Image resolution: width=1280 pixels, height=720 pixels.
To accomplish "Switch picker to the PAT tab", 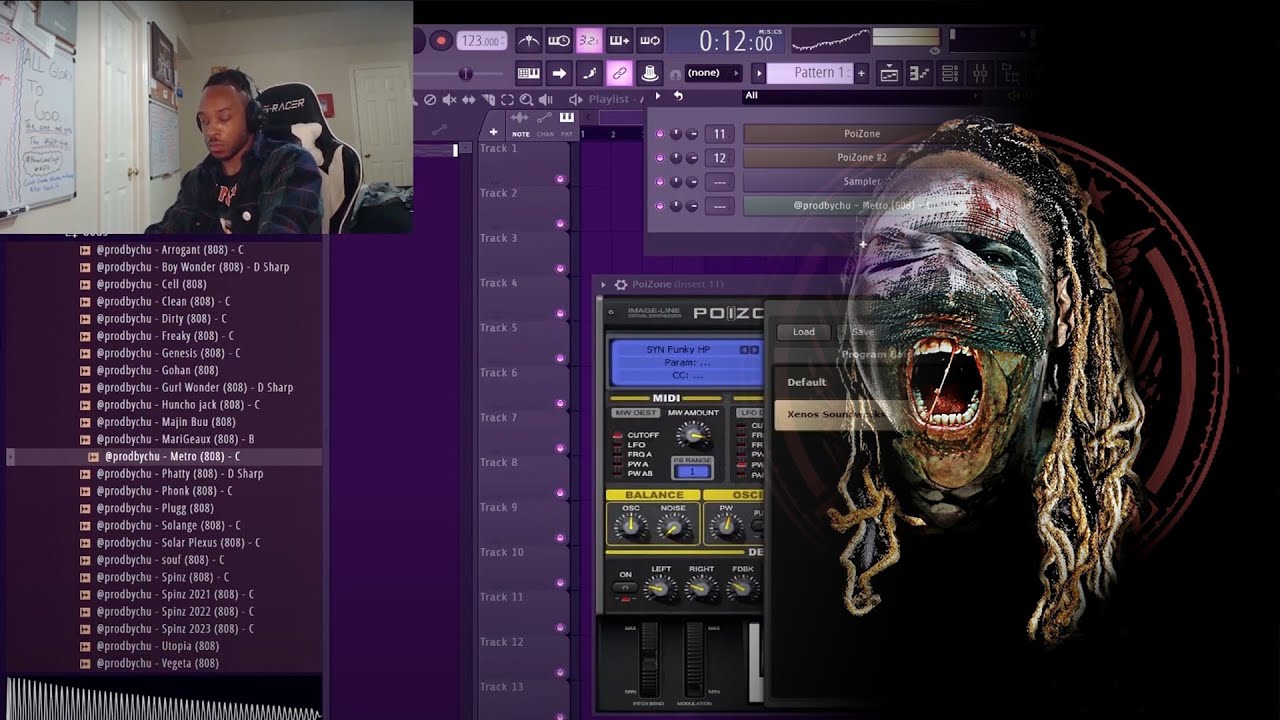I will click(567, 133).
